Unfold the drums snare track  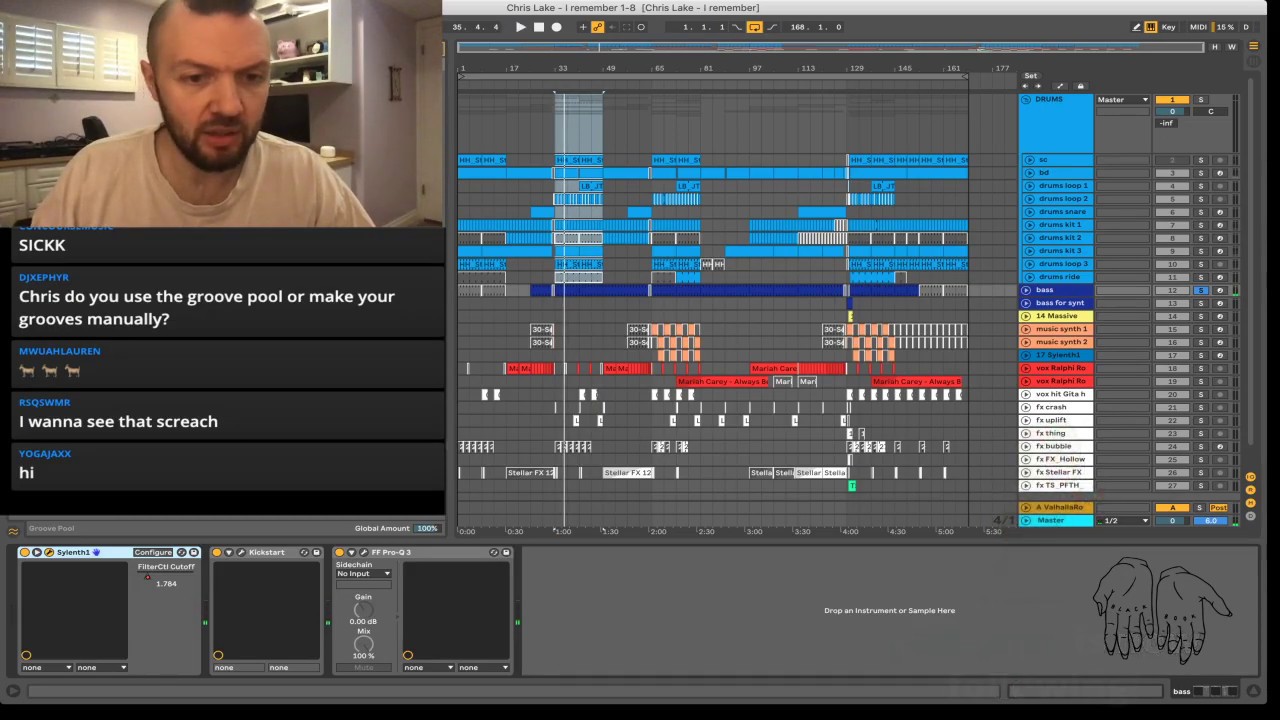1028,212
